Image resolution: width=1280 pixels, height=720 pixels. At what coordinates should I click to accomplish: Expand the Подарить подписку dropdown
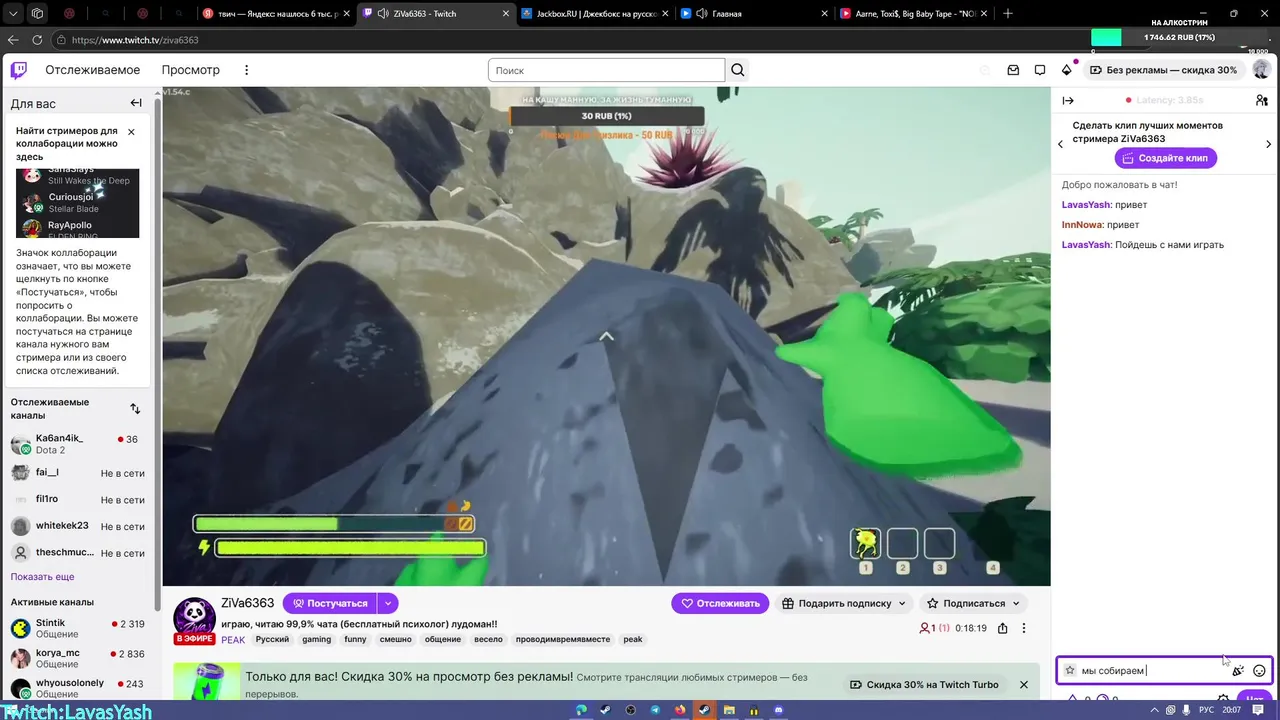(902, 603)
